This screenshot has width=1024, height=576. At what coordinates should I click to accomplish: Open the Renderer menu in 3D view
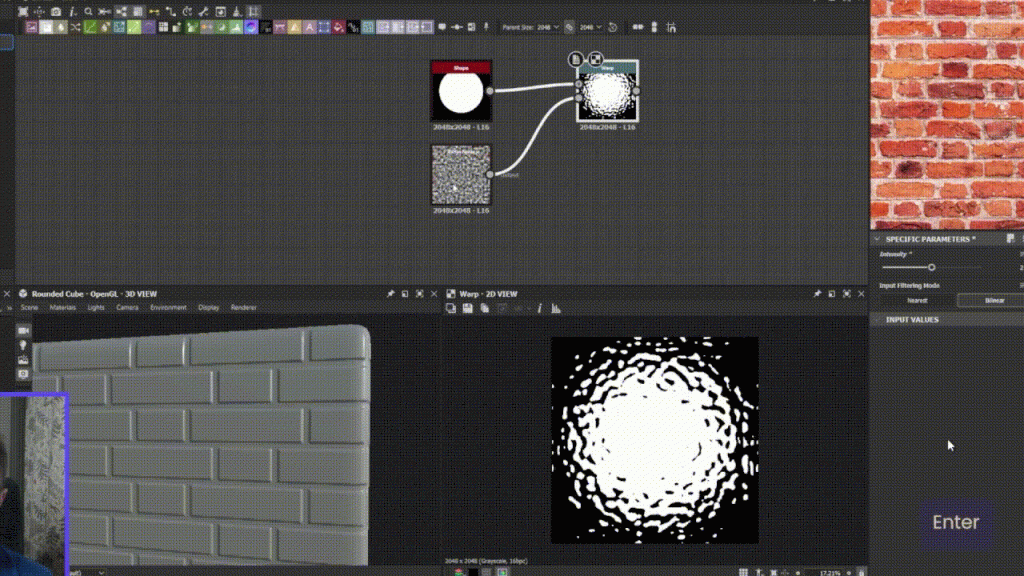coord(244,308)
